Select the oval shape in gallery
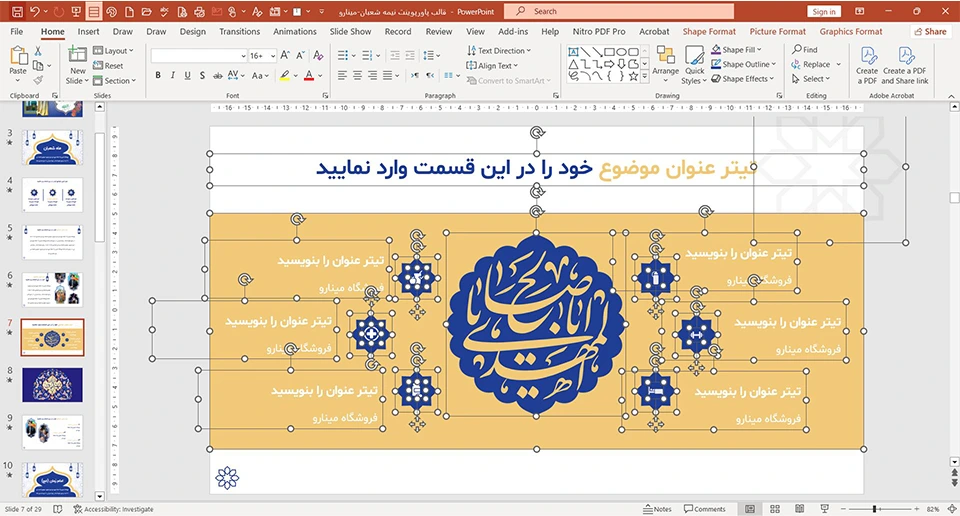The width and height of the screenshot is (960, 516). tap(621, 52)
